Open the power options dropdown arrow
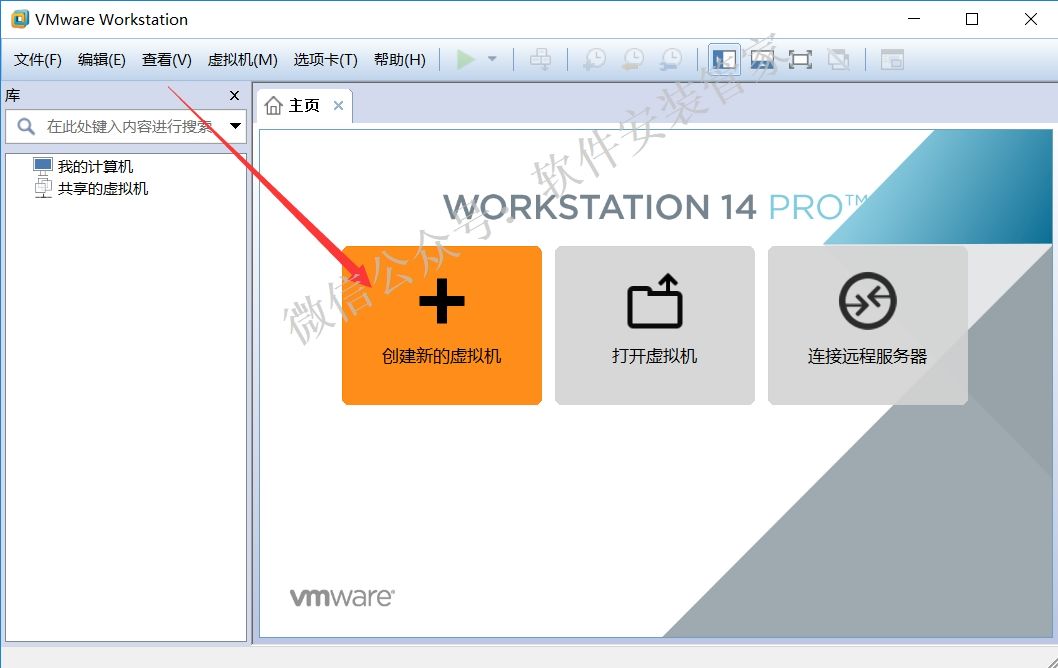The width and height of the screenshot is (1058, 668). (x=492, y=59)
